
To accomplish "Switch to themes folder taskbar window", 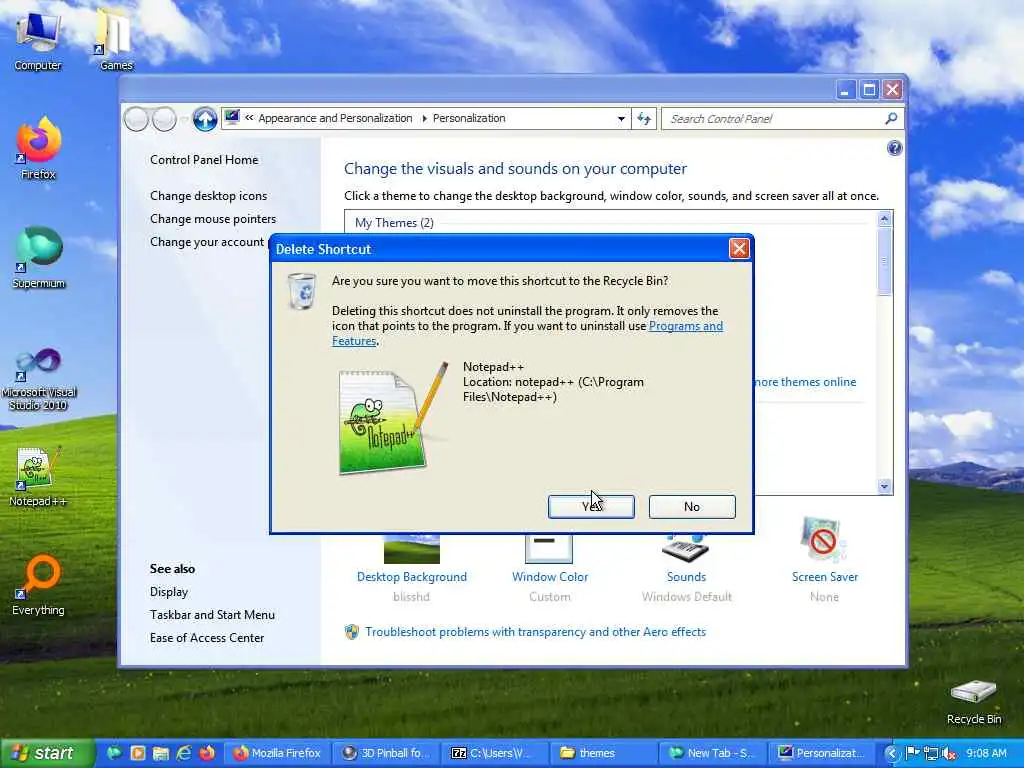I will [602, 753].
